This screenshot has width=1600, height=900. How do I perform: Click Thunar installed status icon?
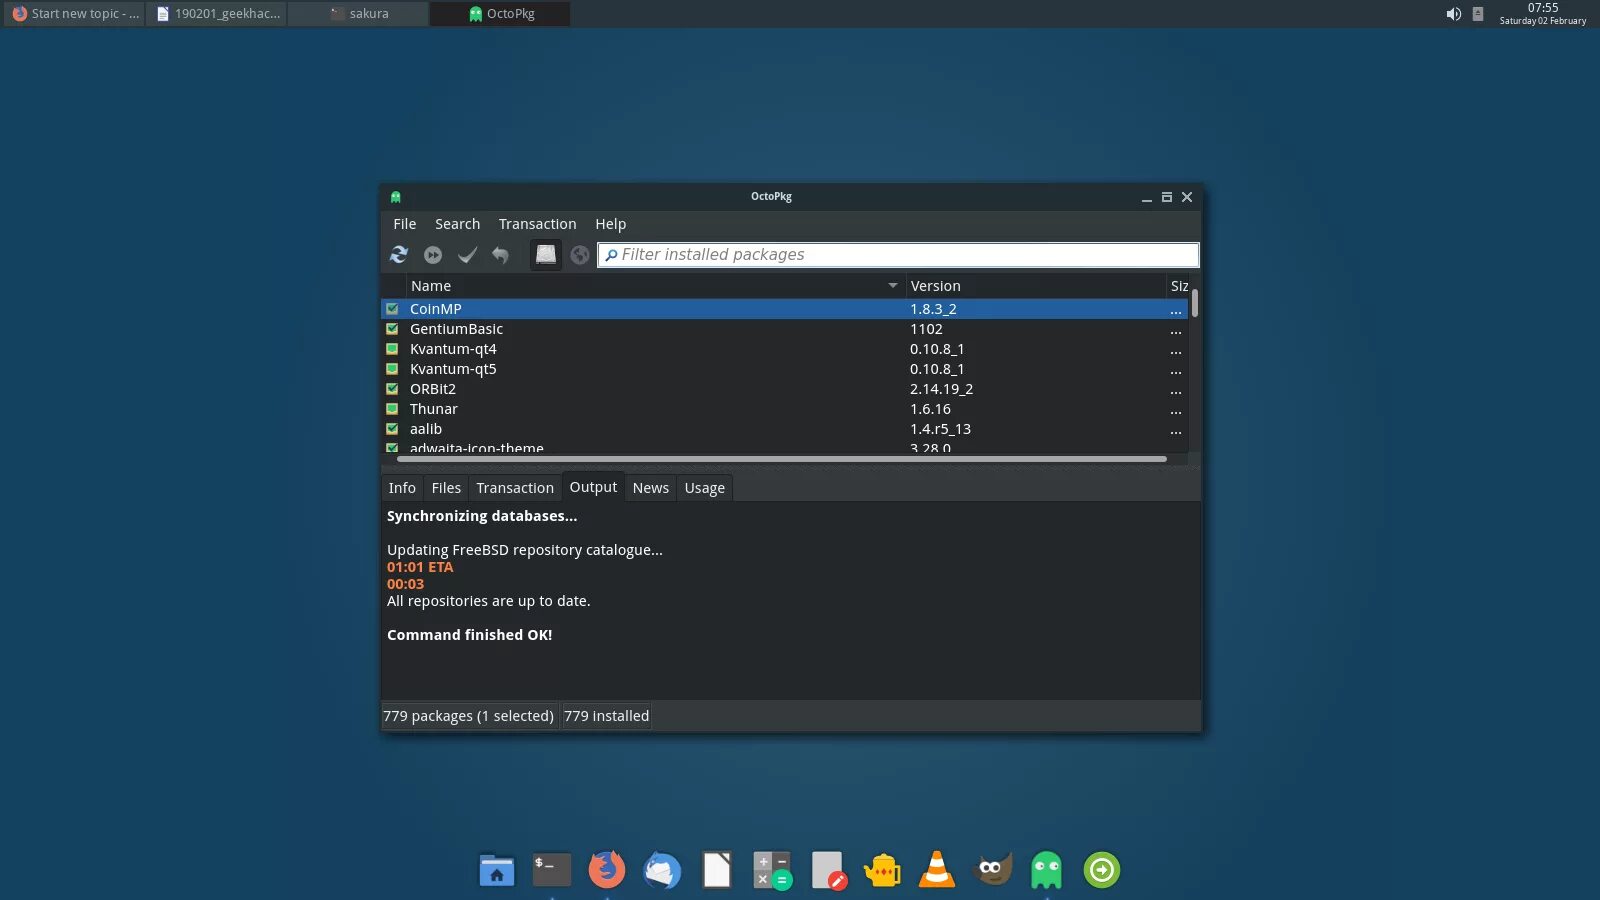(x=392, y=409)
